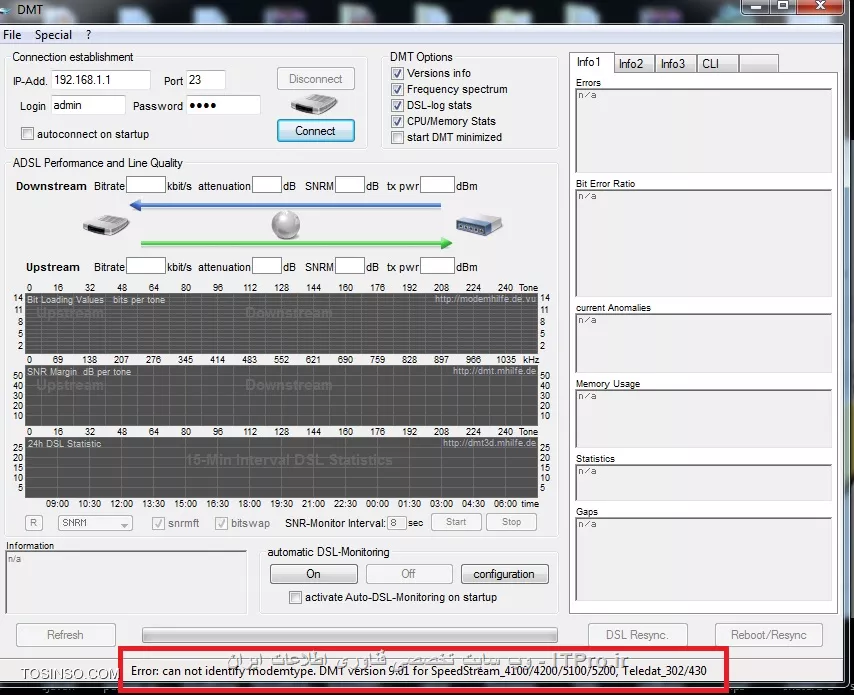This screenshot has height=695, width=854.
Task: Open the ? help menu
Action: click(89, 35)
